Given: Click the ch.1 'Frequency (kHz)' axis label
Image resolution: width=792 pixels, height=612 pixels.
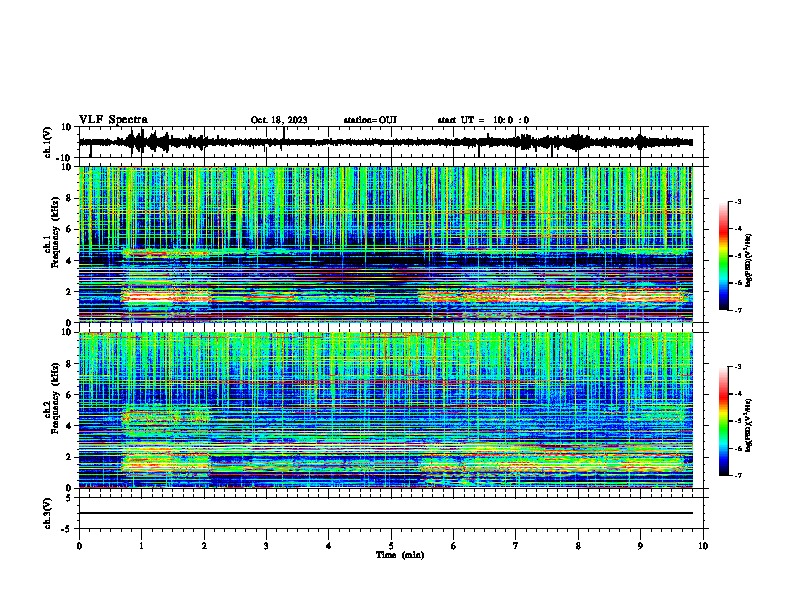Looking at the screenshot, I should 54,232.
